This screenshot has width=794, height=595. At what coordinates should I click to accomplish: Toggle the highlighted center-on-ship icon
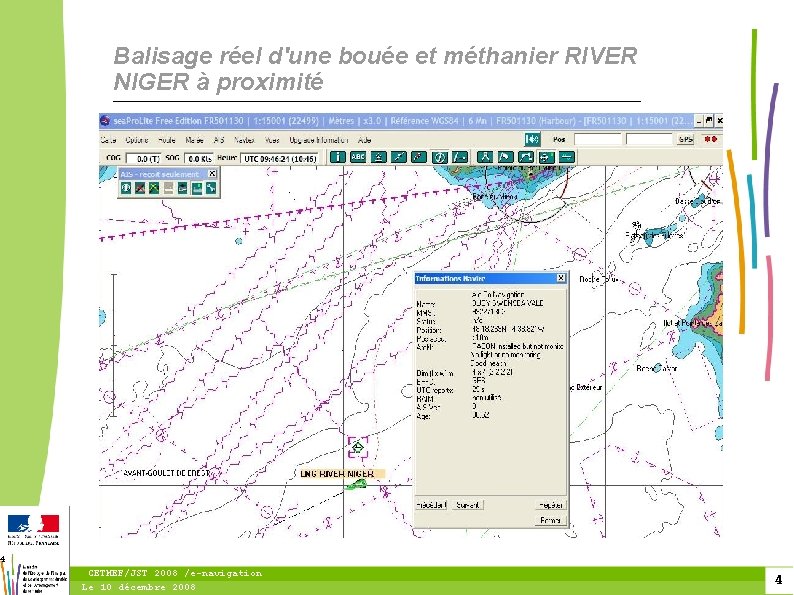(x=546, y=157)
